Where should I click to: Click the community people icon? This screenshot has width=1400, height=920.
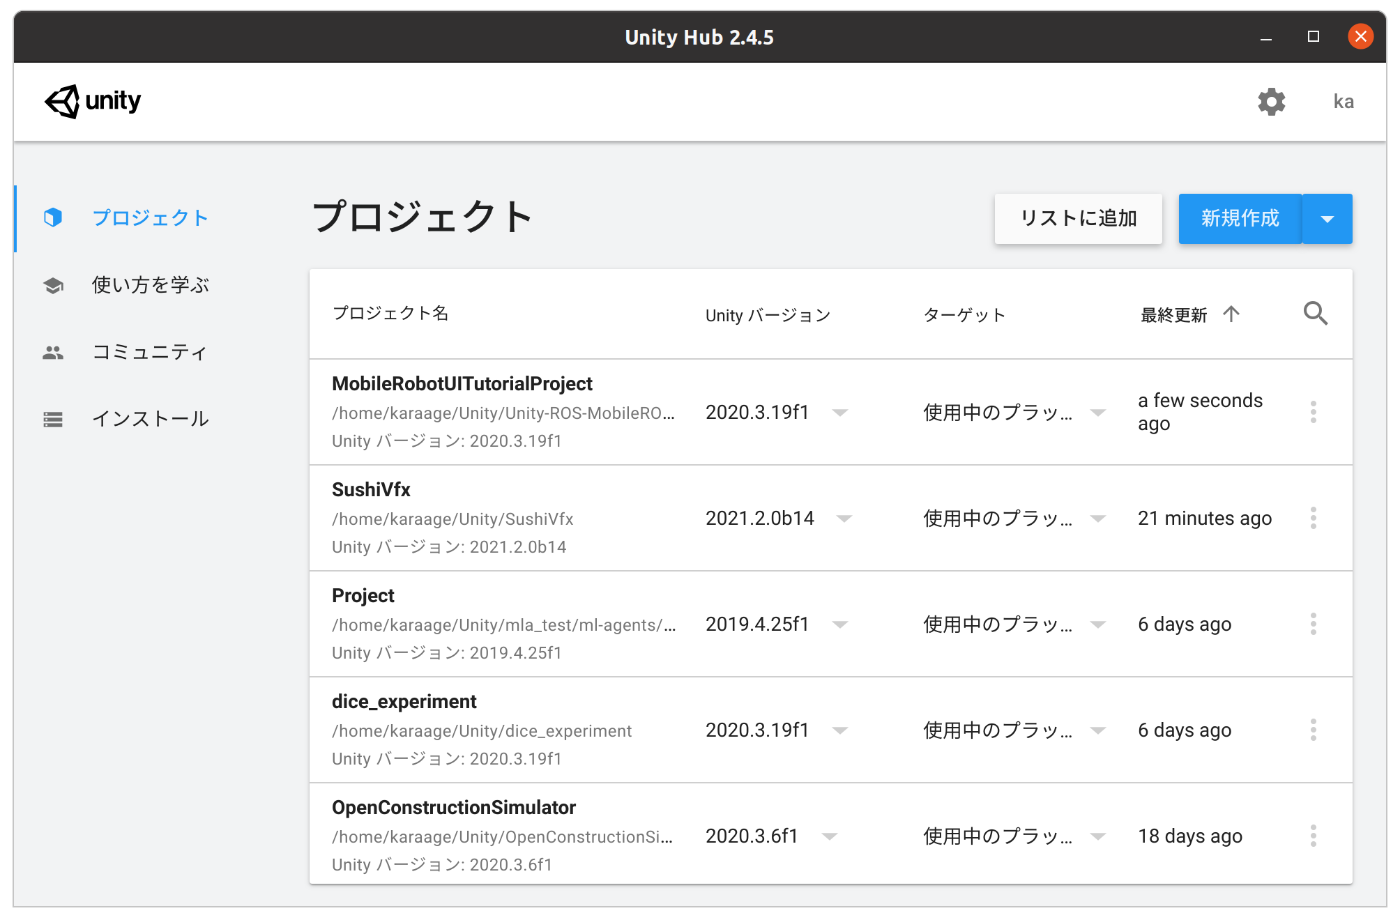[x=53, y=352]
